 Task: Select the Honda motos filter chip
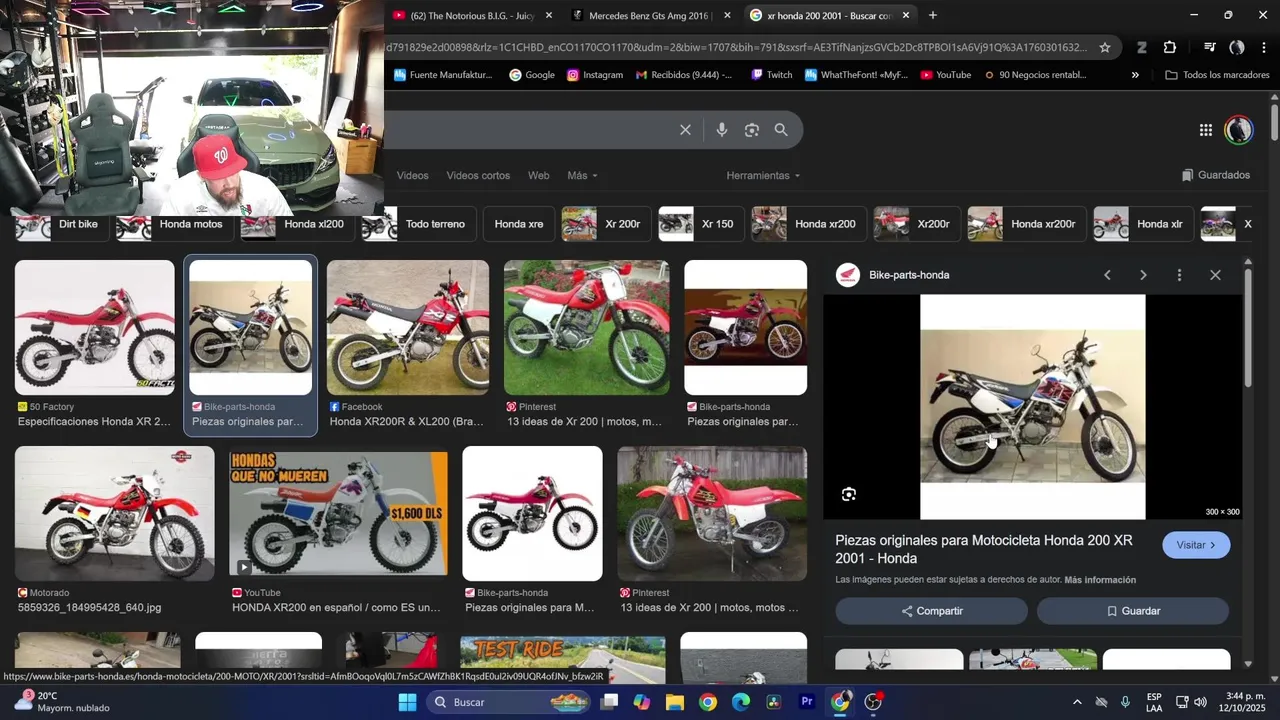174,224
